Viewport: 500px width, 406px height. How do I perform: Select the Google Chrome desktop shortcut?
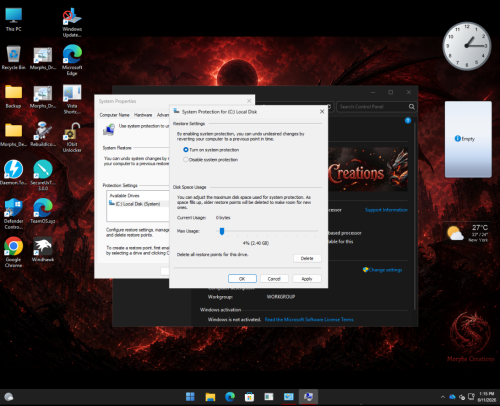pyautogui.click(x=13, y=252)
